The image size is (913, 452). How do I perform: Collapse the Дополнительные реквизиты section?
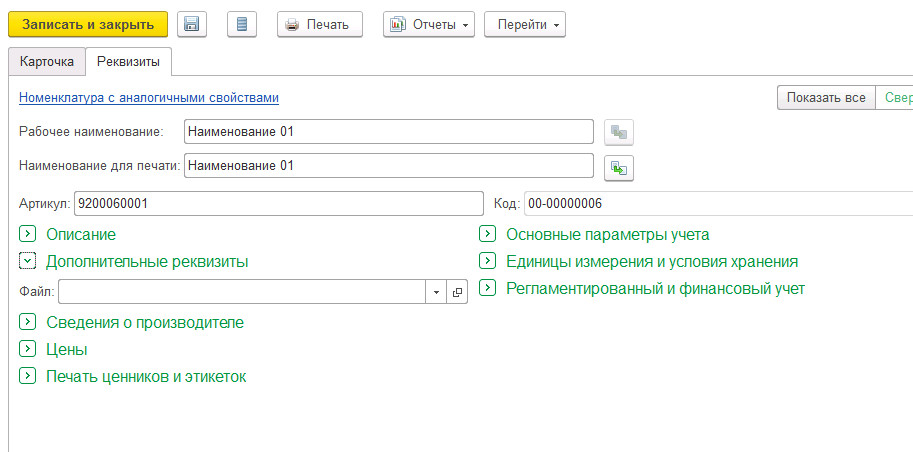coord(27,261)
